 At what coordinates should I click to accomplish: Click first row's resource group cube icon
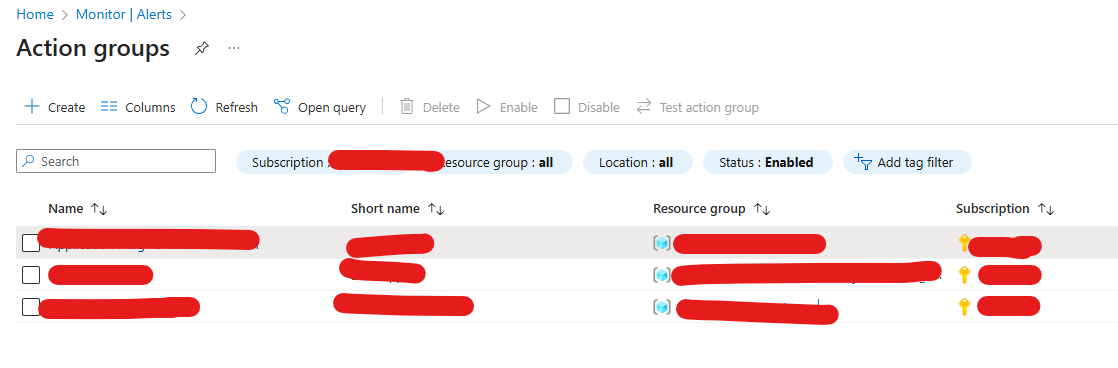click(662, 243)
